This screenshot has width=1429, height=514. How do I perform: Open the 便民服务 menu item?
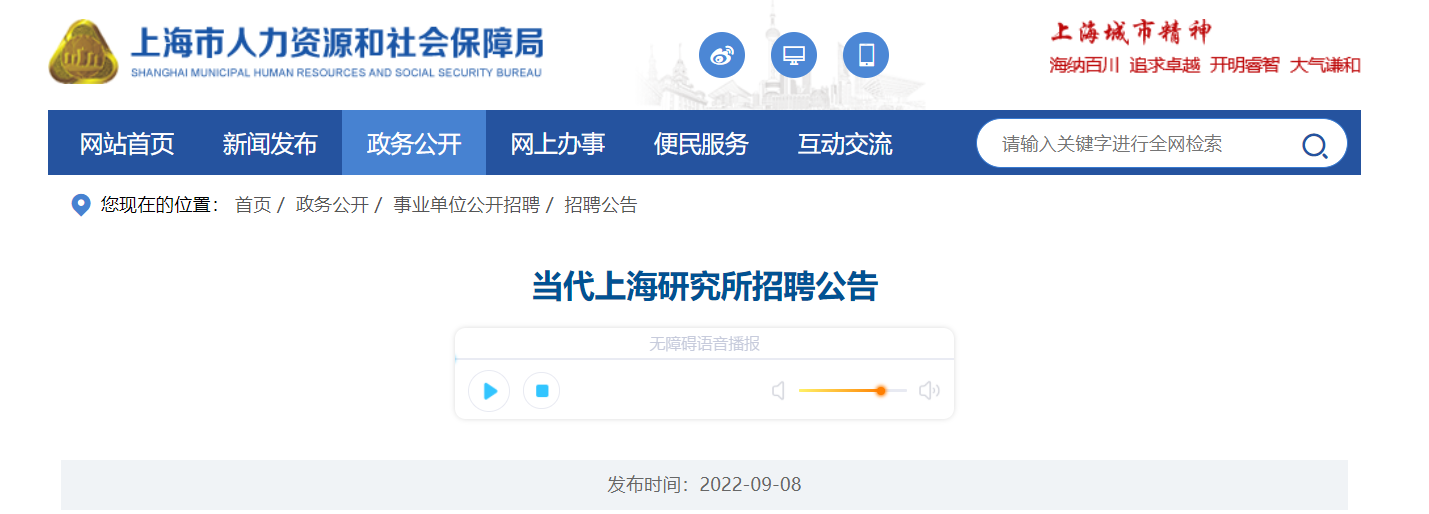[x=701, y=144]
